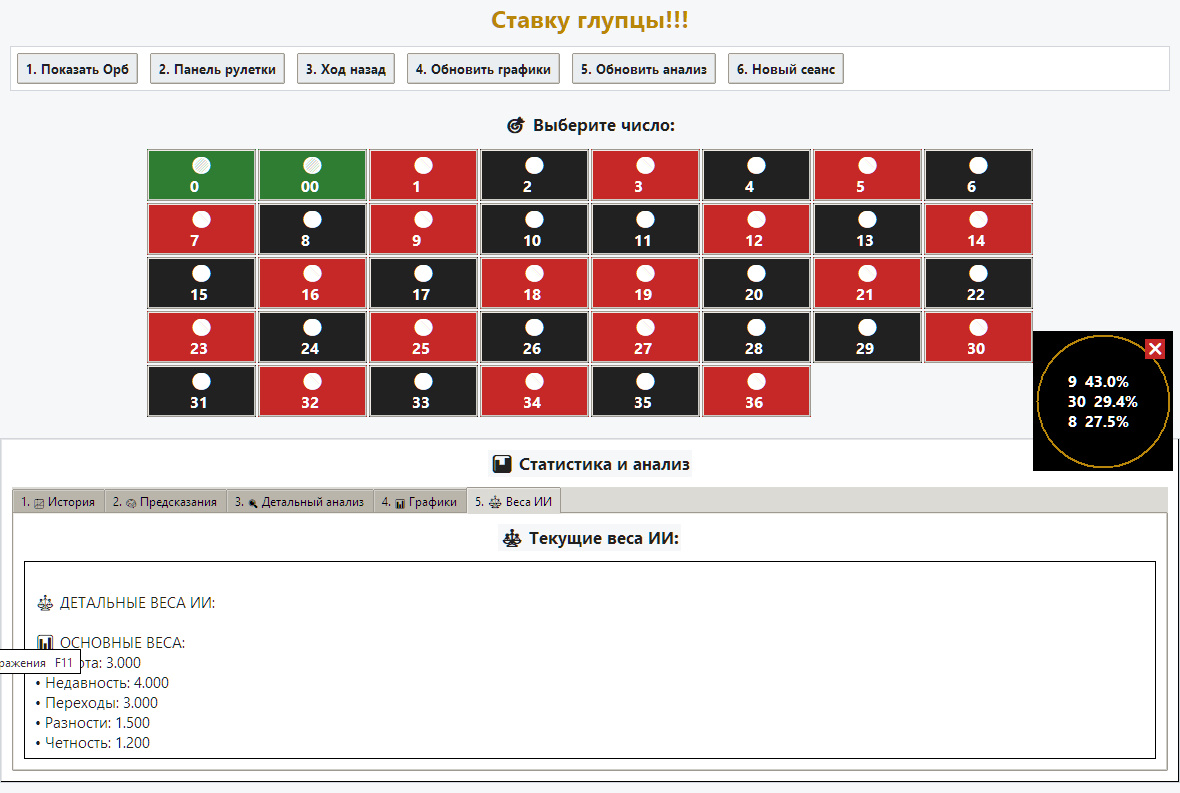Open '2. Предсказания' tab
The image size is (1180, 793).
point(165,502)
